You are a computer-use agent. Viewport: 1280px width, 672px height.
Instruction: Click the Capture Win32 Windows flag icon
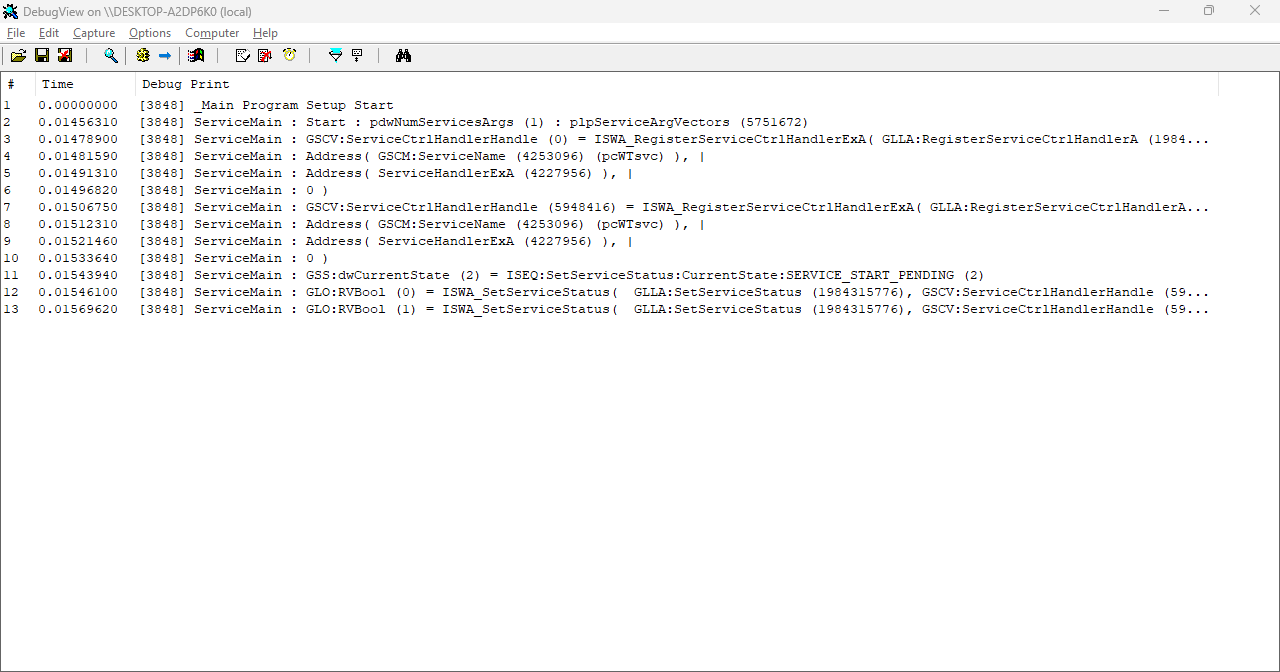click(196, 56)
